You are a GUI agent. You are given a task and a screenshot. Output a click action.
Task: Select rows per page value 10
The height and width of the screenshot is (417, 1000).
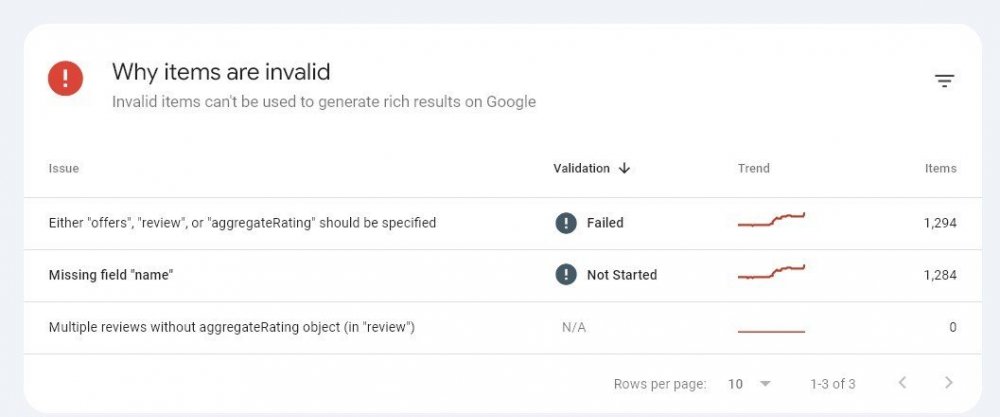736,383
